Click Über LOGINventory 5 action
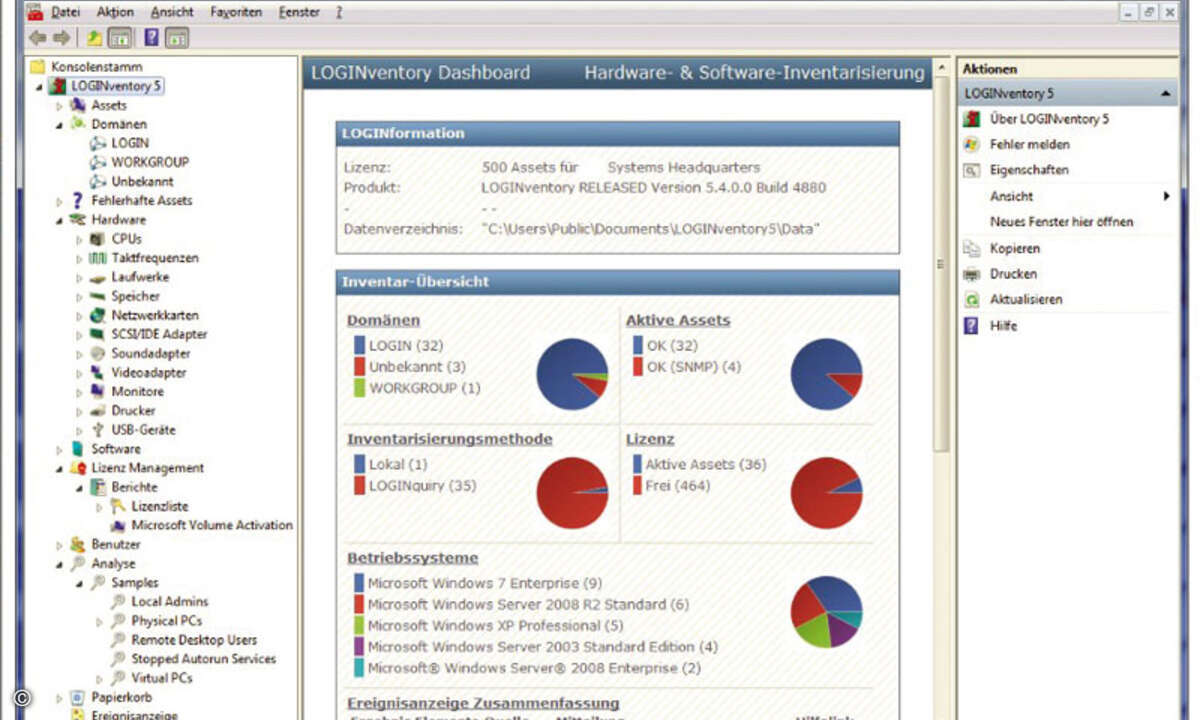Image resolution: width=1200 pixels, height=720 pixels. pos(1049,119)
